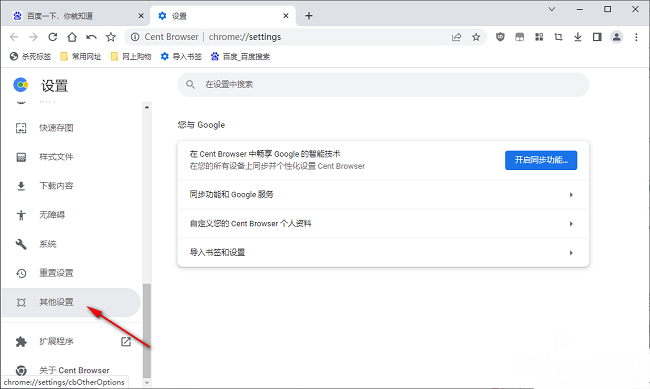Open a new tab with plus button
The height and width of the screenshot is (389, 650).
(x=309, y=16)
